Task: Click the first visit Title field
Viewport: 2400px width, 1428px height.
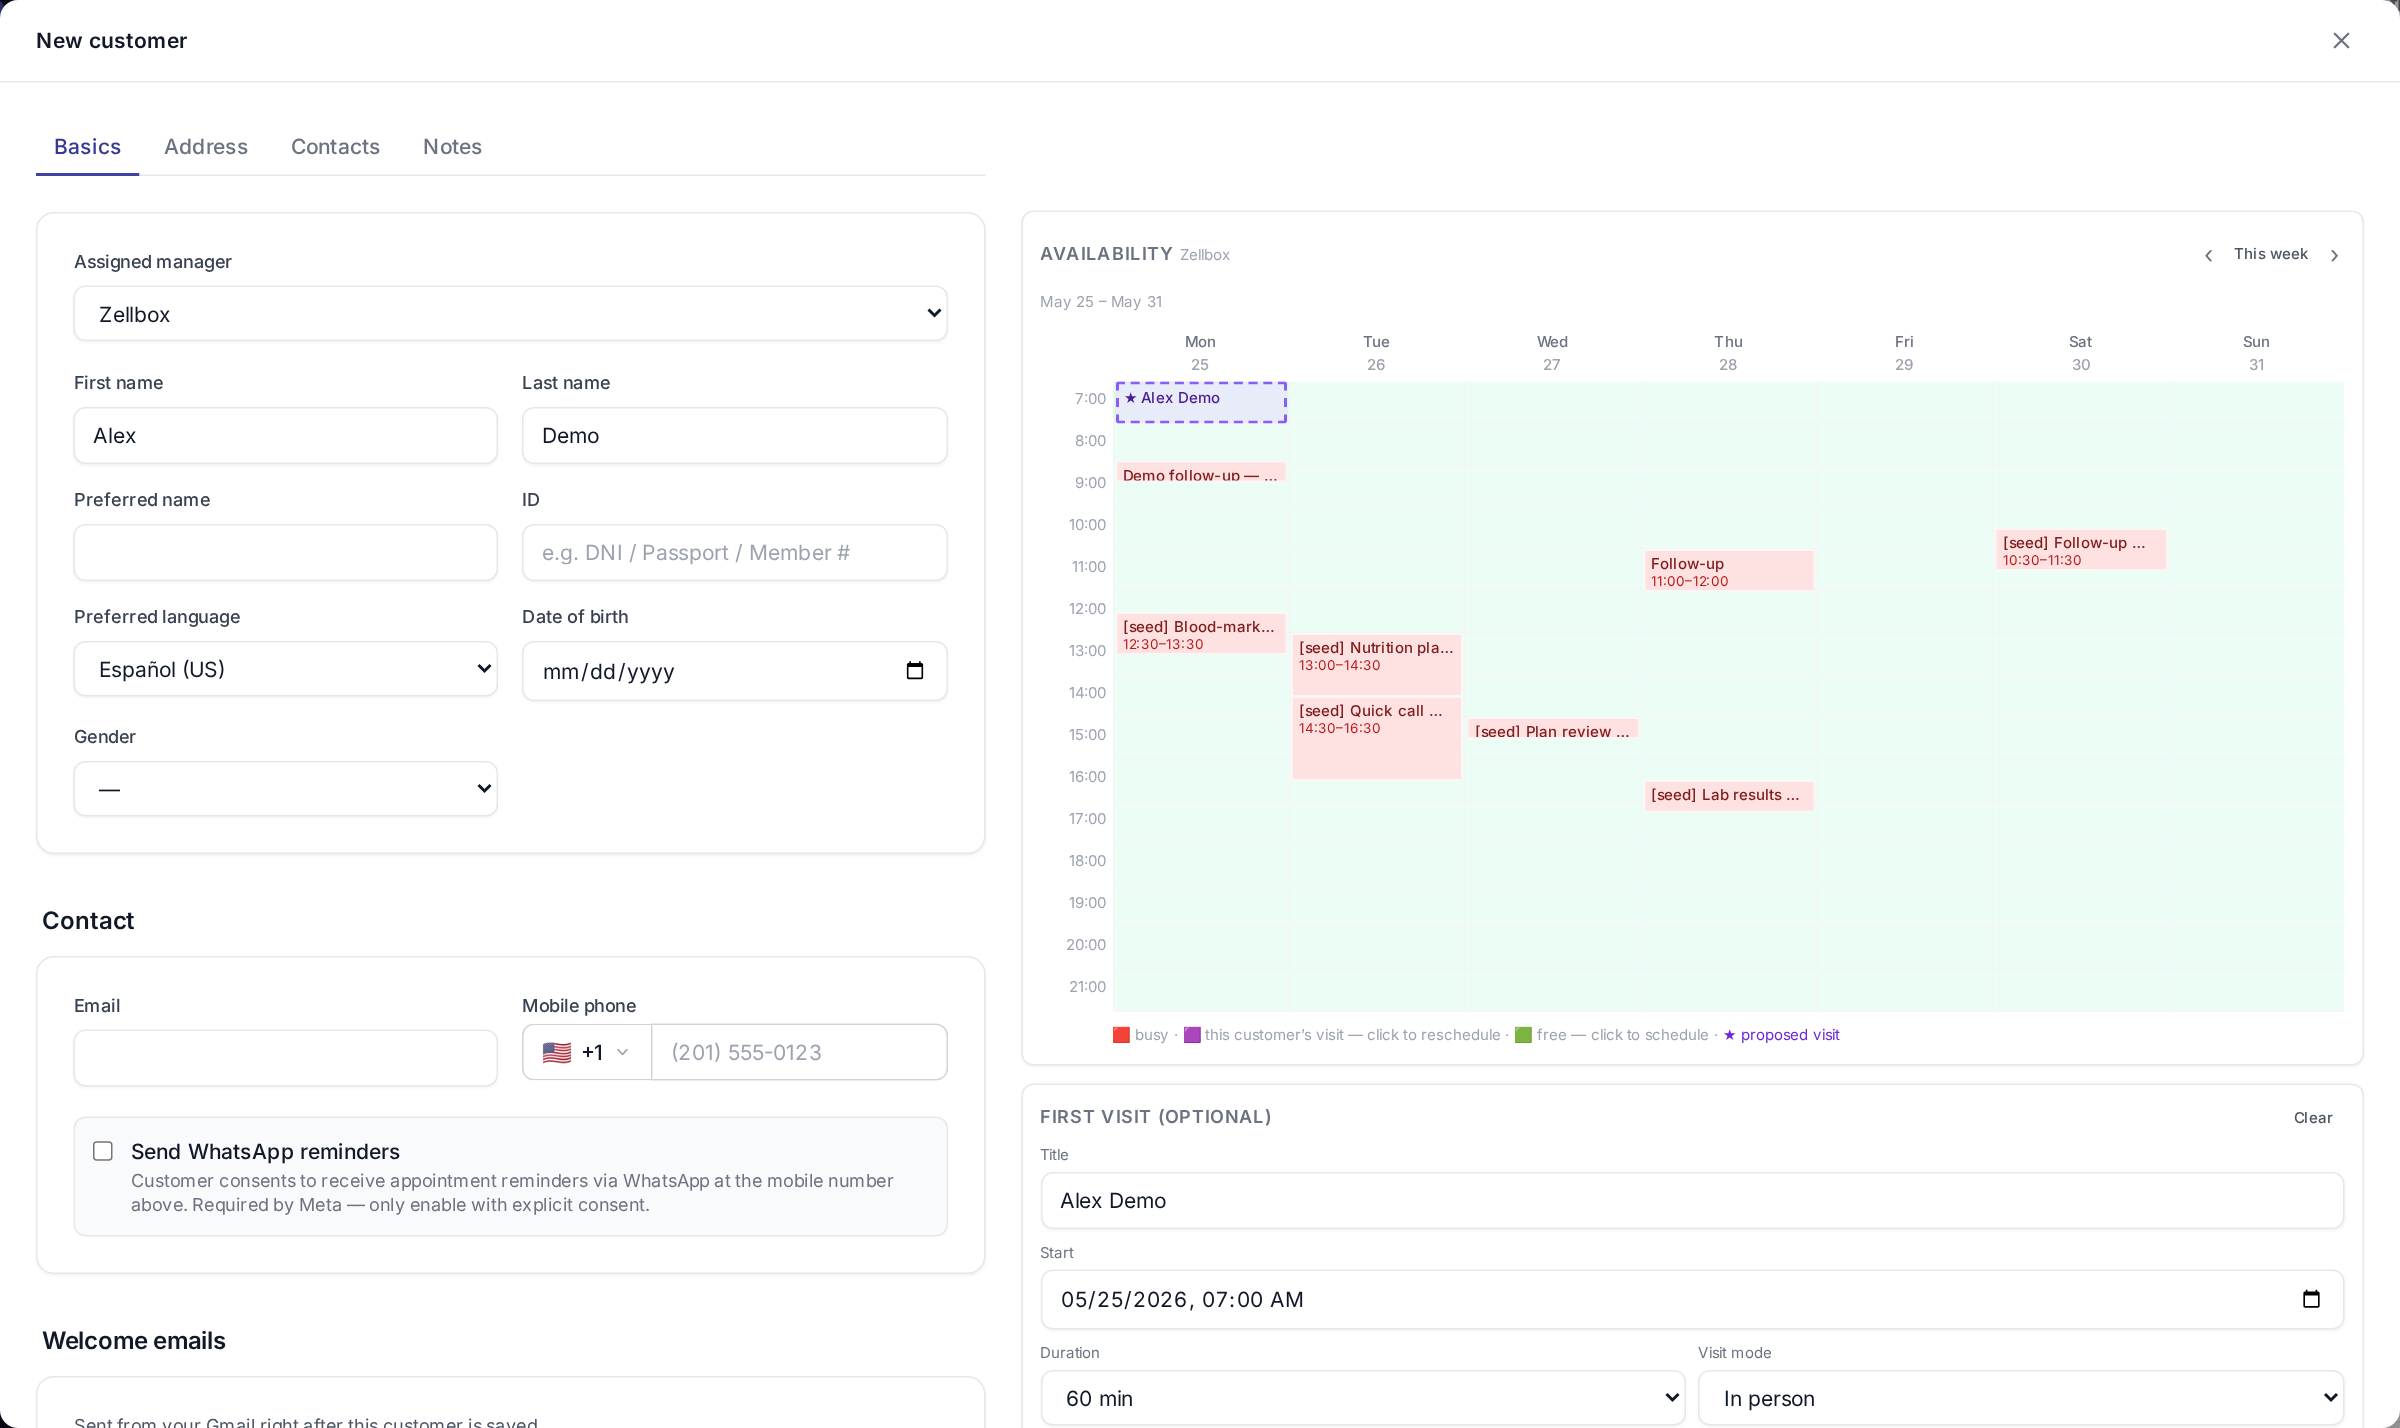Action: [x=1692, y=1200]
